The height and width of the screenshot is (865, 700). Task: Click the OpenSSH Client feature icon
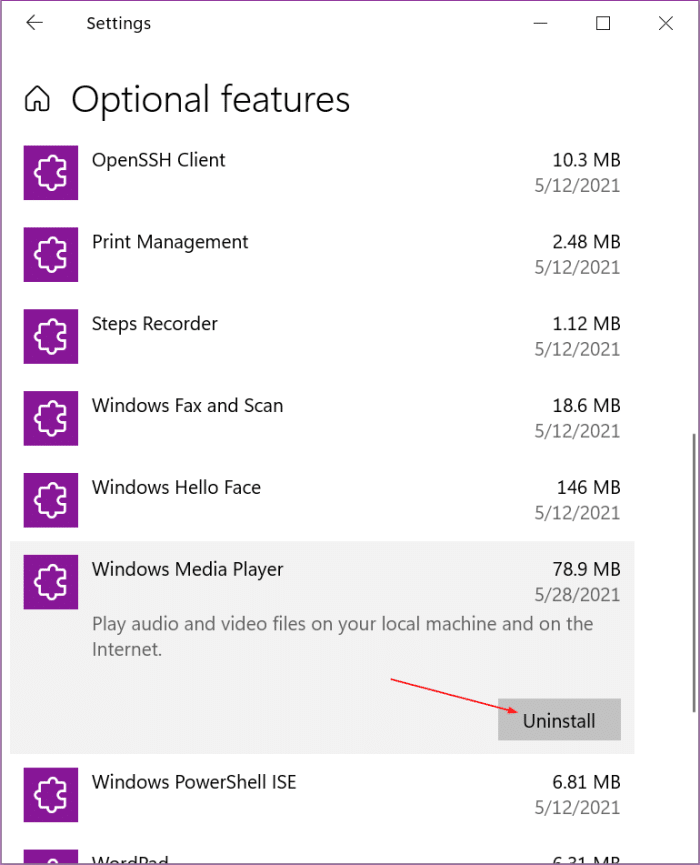[50, 172]
